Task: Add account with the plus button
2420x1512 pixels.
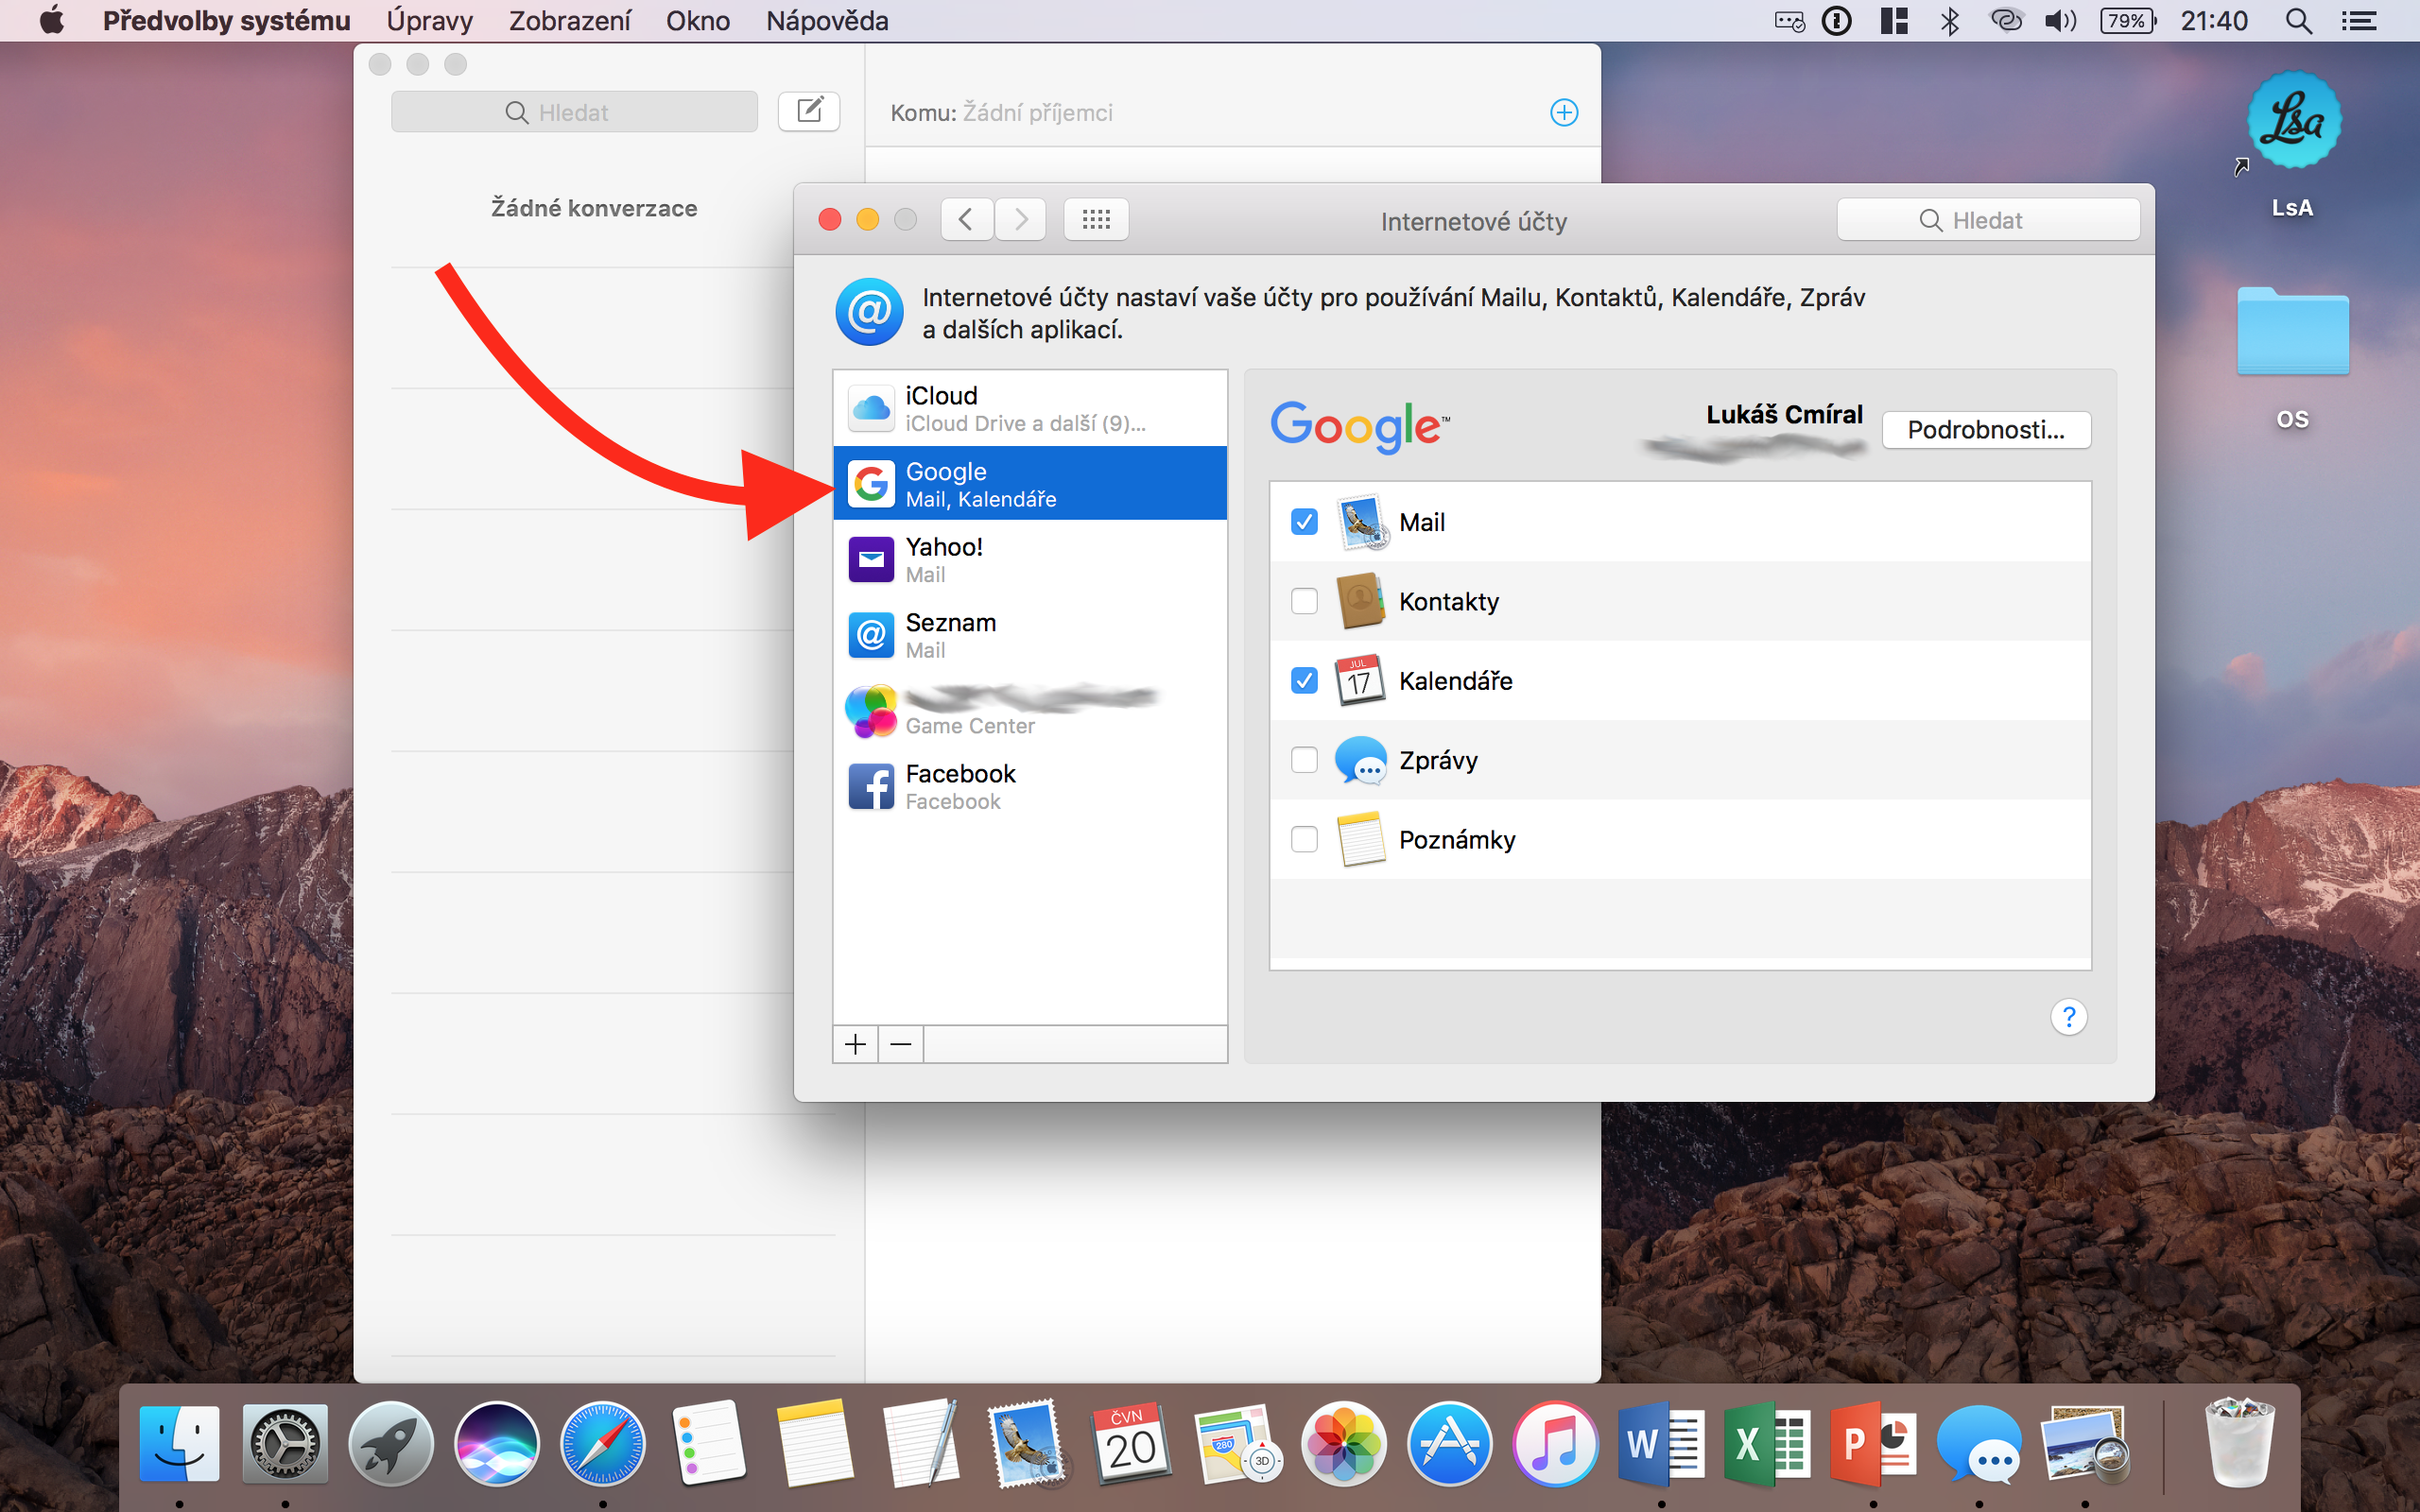Action: [855, 1044]
